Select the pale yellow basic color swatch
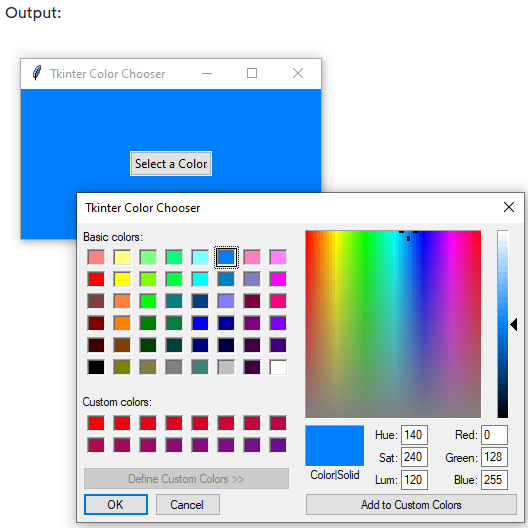 pos(122,258)
